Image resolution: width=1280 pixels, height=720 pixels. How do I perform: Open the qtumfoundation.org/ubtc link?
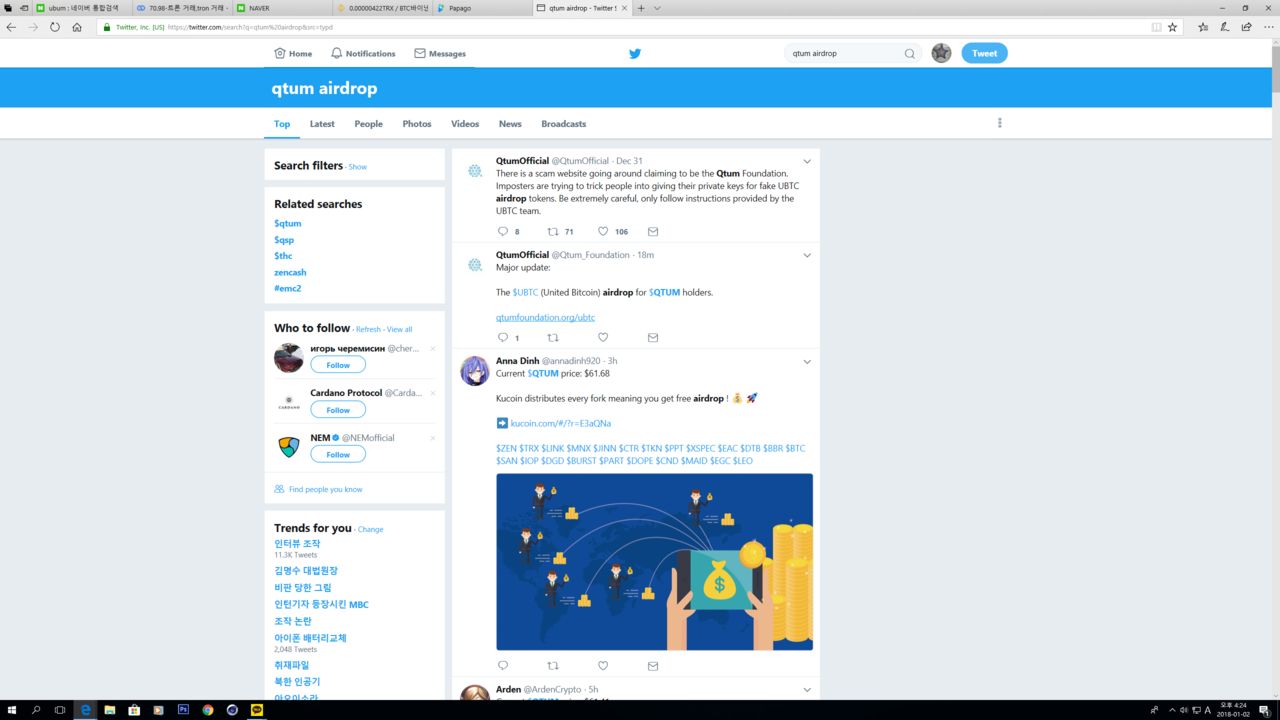(x=545, y=318)
